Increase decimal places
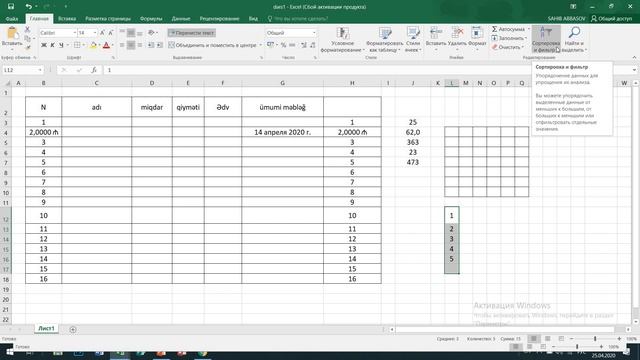This screenshot has height=360, width=640. [304, 45]
